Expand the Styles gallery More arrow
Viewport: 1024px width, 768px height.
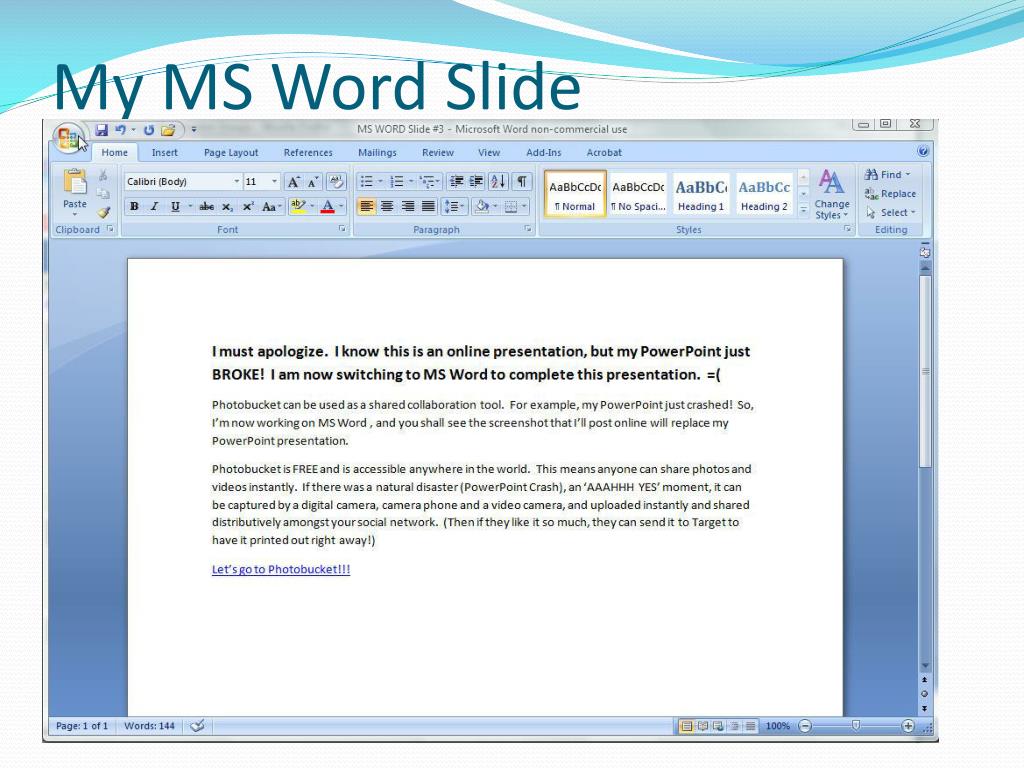click(x=804, y=210)
